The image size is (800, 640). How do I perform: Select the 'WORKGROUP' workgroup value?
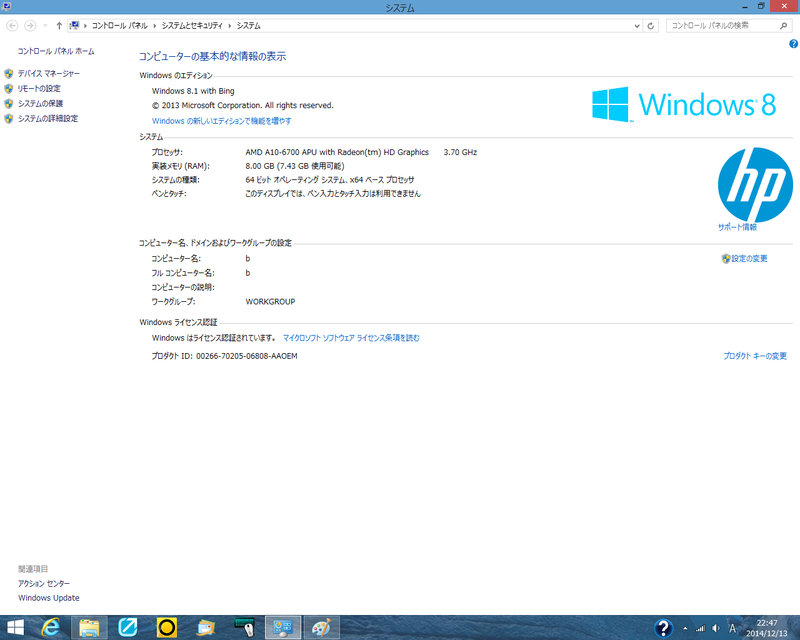270,302
